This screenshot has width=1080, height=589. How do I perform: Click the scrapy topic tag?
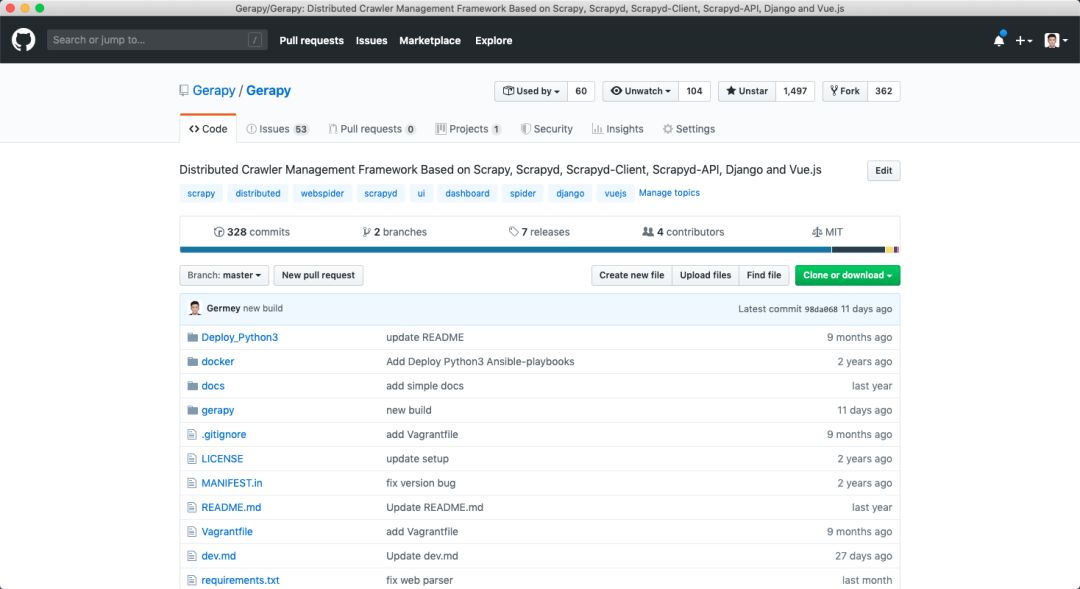pyautogui.click(x=201, y=194)
